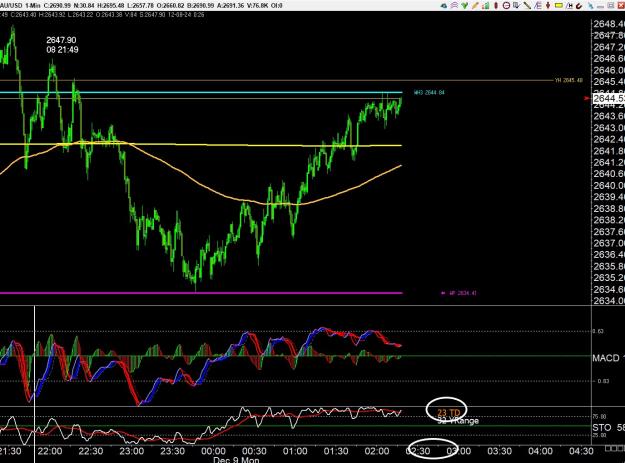Click the MACD indicator label
625x463 pixels.
tap(606, 358)
